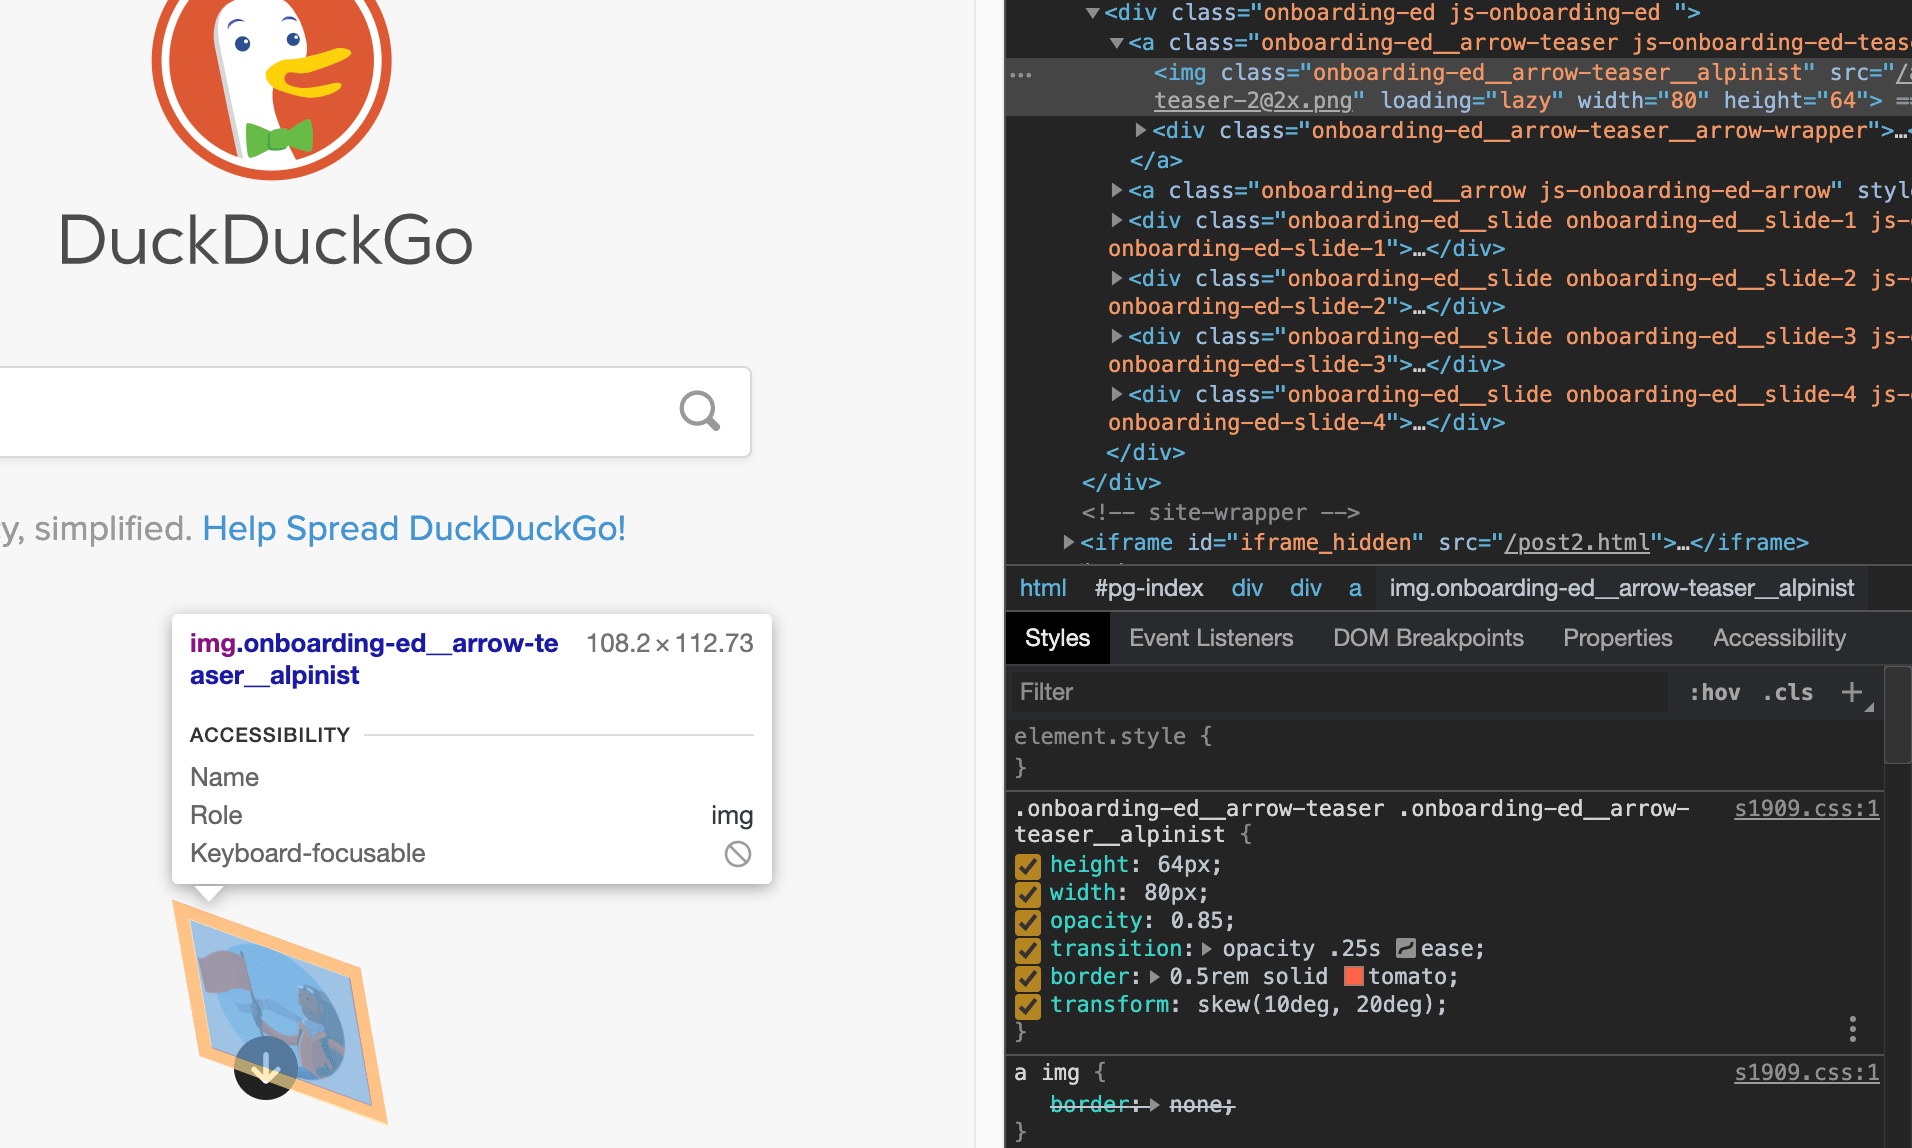Click the tomato color swatch
The image size is (1912, 1148).
tap(1354, 976)
